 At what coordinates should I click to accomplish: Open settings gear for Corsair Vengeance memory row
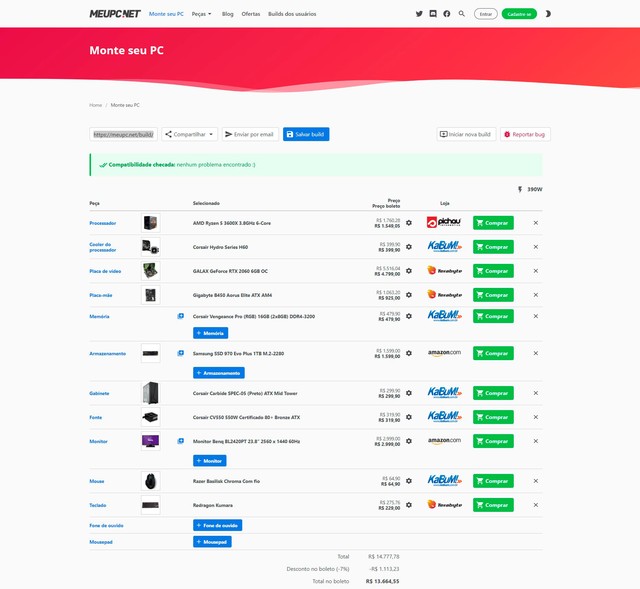pyautogui.click(x=409, y=316)
